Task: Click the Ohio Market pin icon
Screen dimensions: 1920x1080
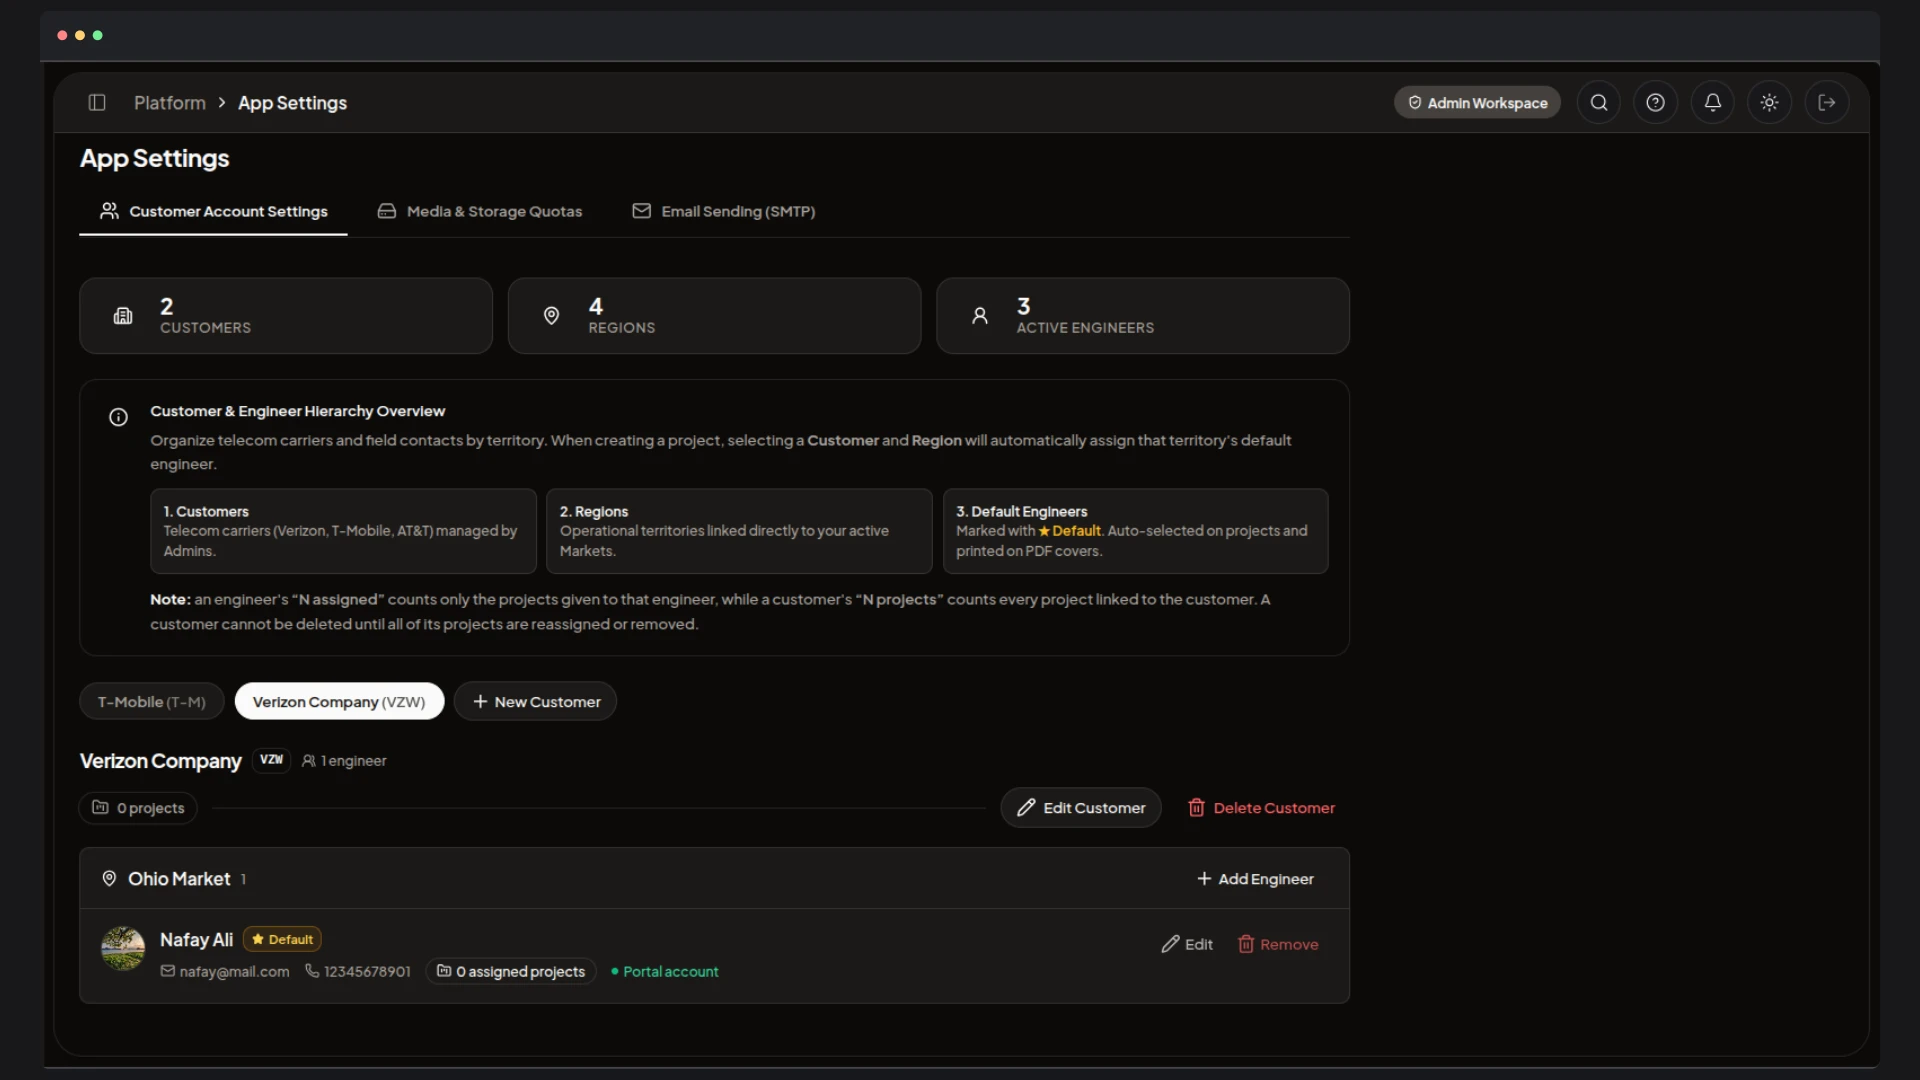Action: pos(109,878)
